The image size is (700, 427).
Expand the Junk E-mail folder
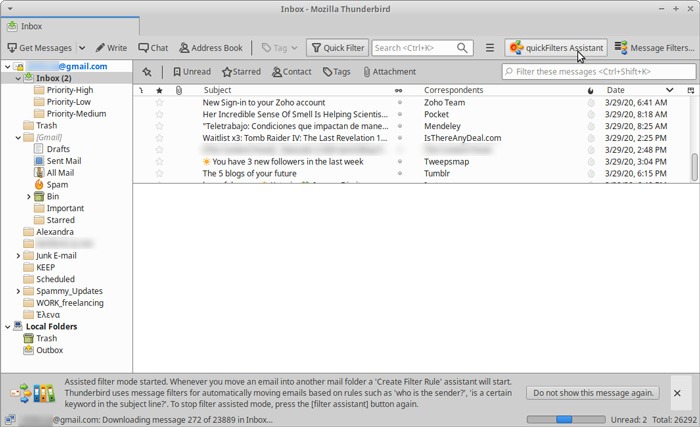pos(18,256)
